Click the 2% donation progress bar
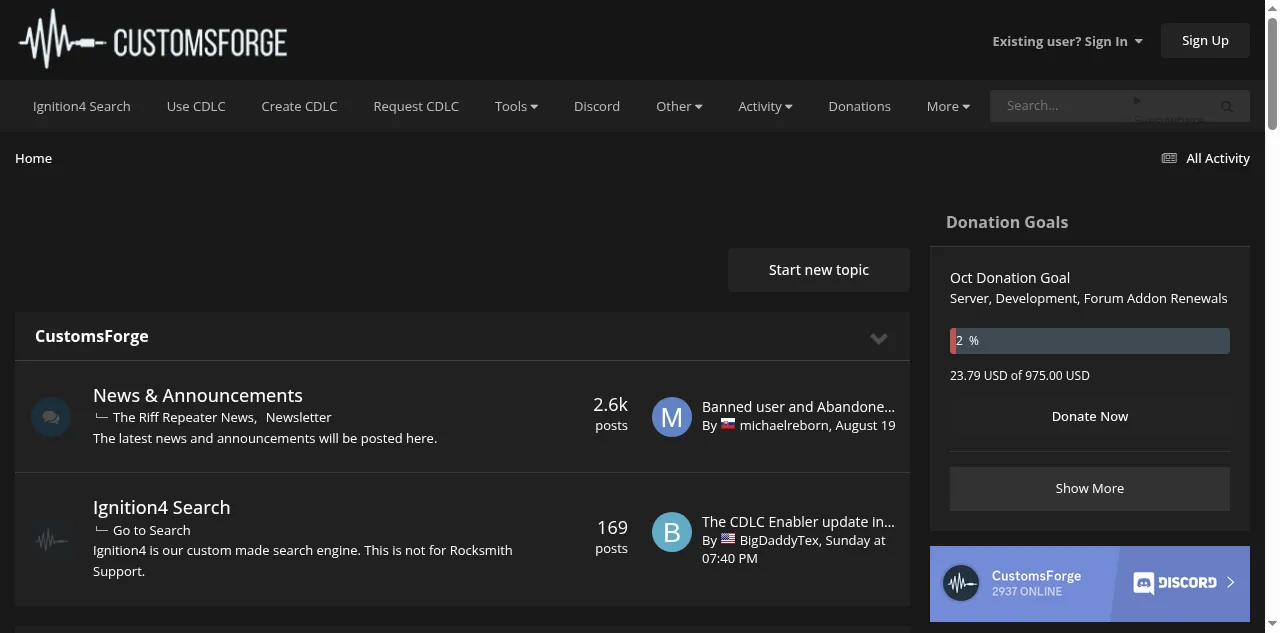 (x=1090, y=341)
